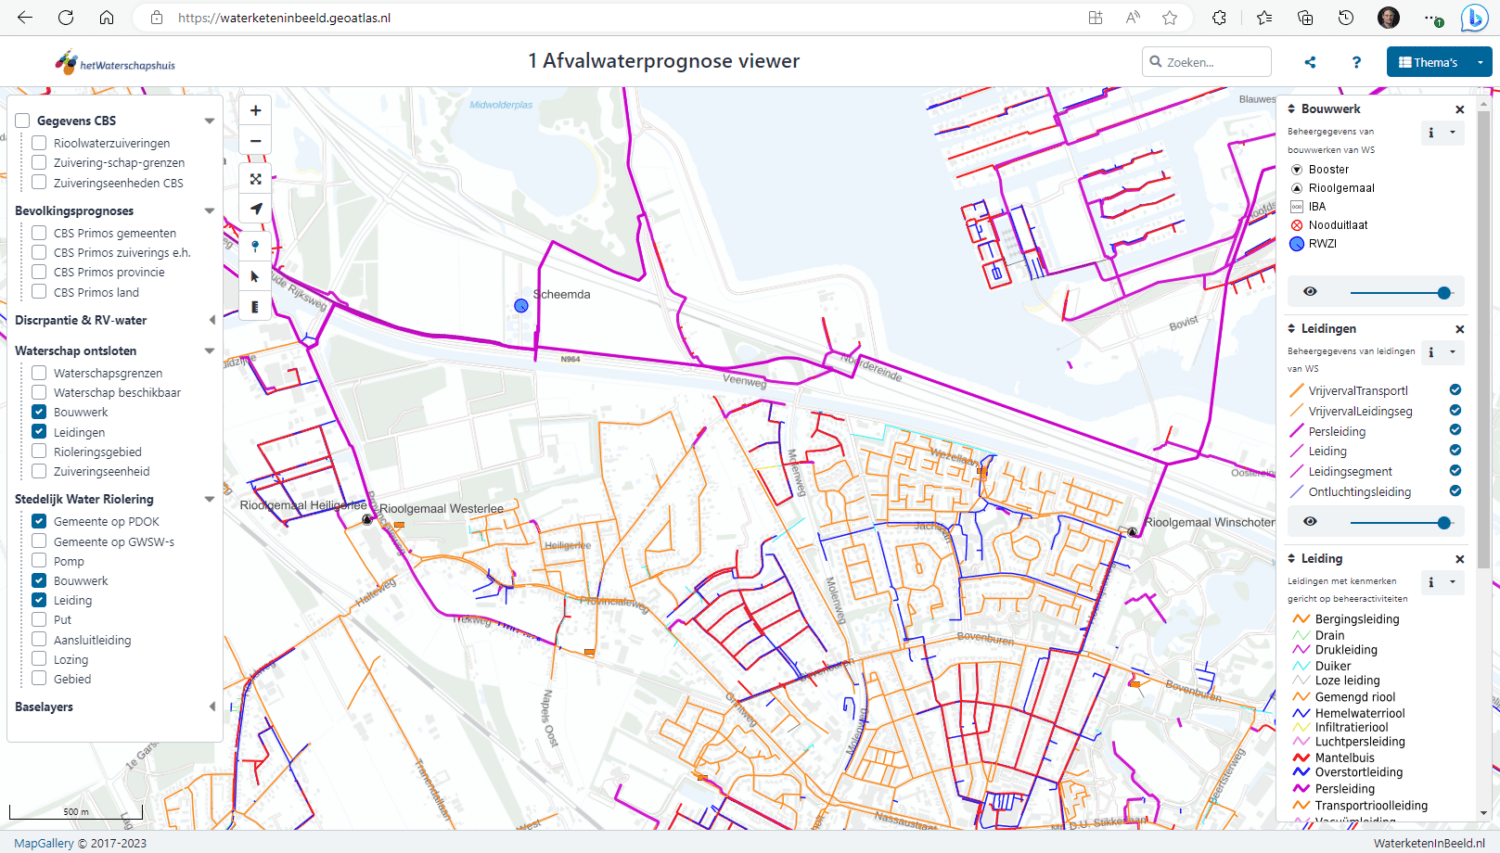Activate the feature info pin tool
This screenshot has height=853, width=1500.
point(255,247)
